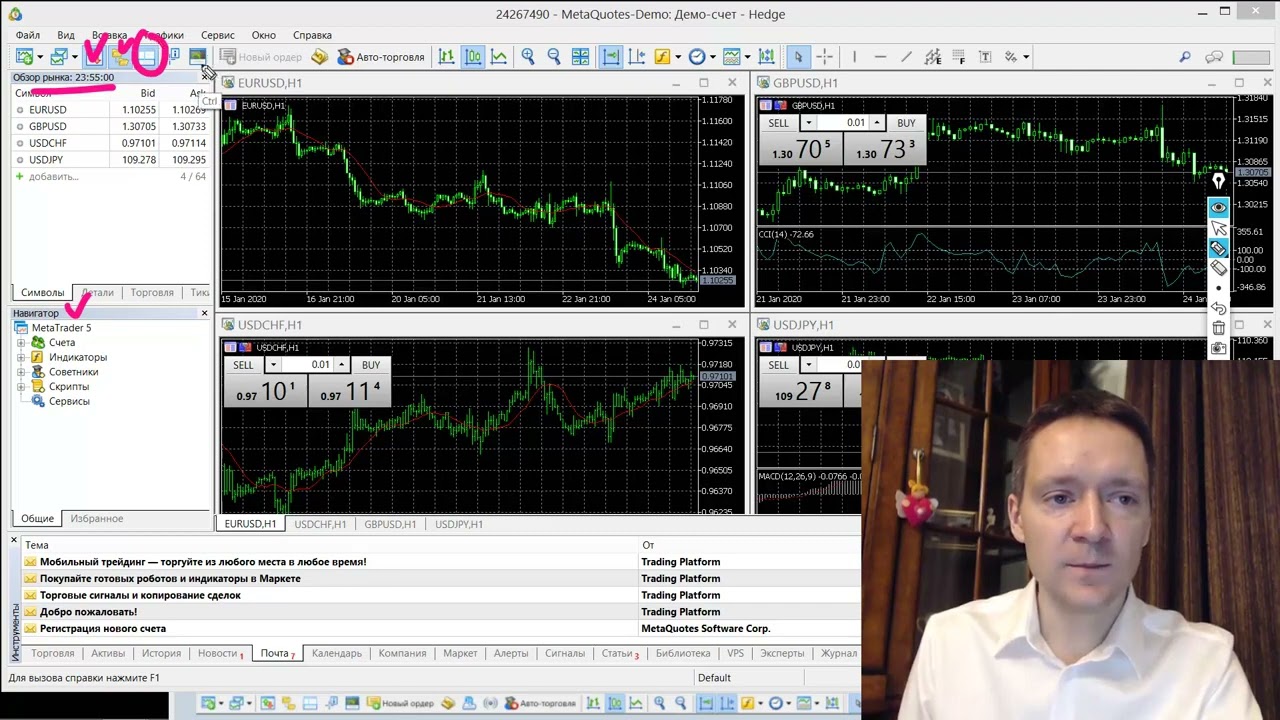Image resolution: width=1280 pixels, height=720 pixels.
Task: Open the Файл menu
Action: tap(28, 35)
